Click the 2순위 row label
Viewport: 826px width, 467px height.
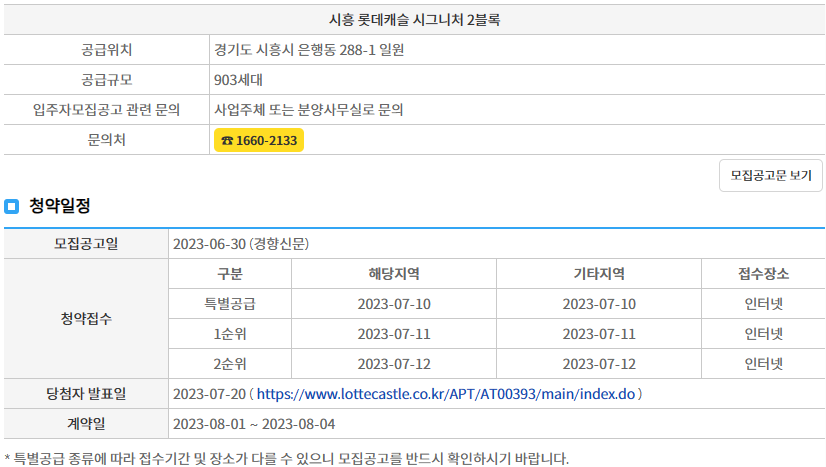230,364
